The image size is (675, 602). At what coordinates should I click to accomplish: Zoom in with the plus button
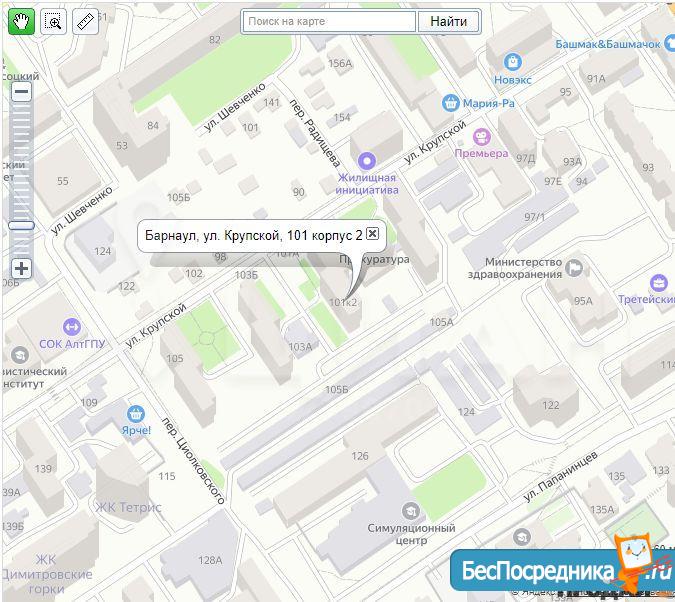(x=21, y=269)
